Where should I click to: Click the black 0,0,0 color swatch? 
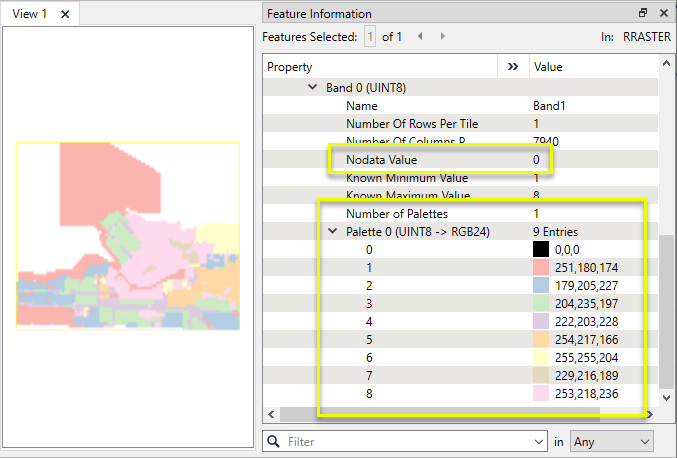[x=541, y=250]
